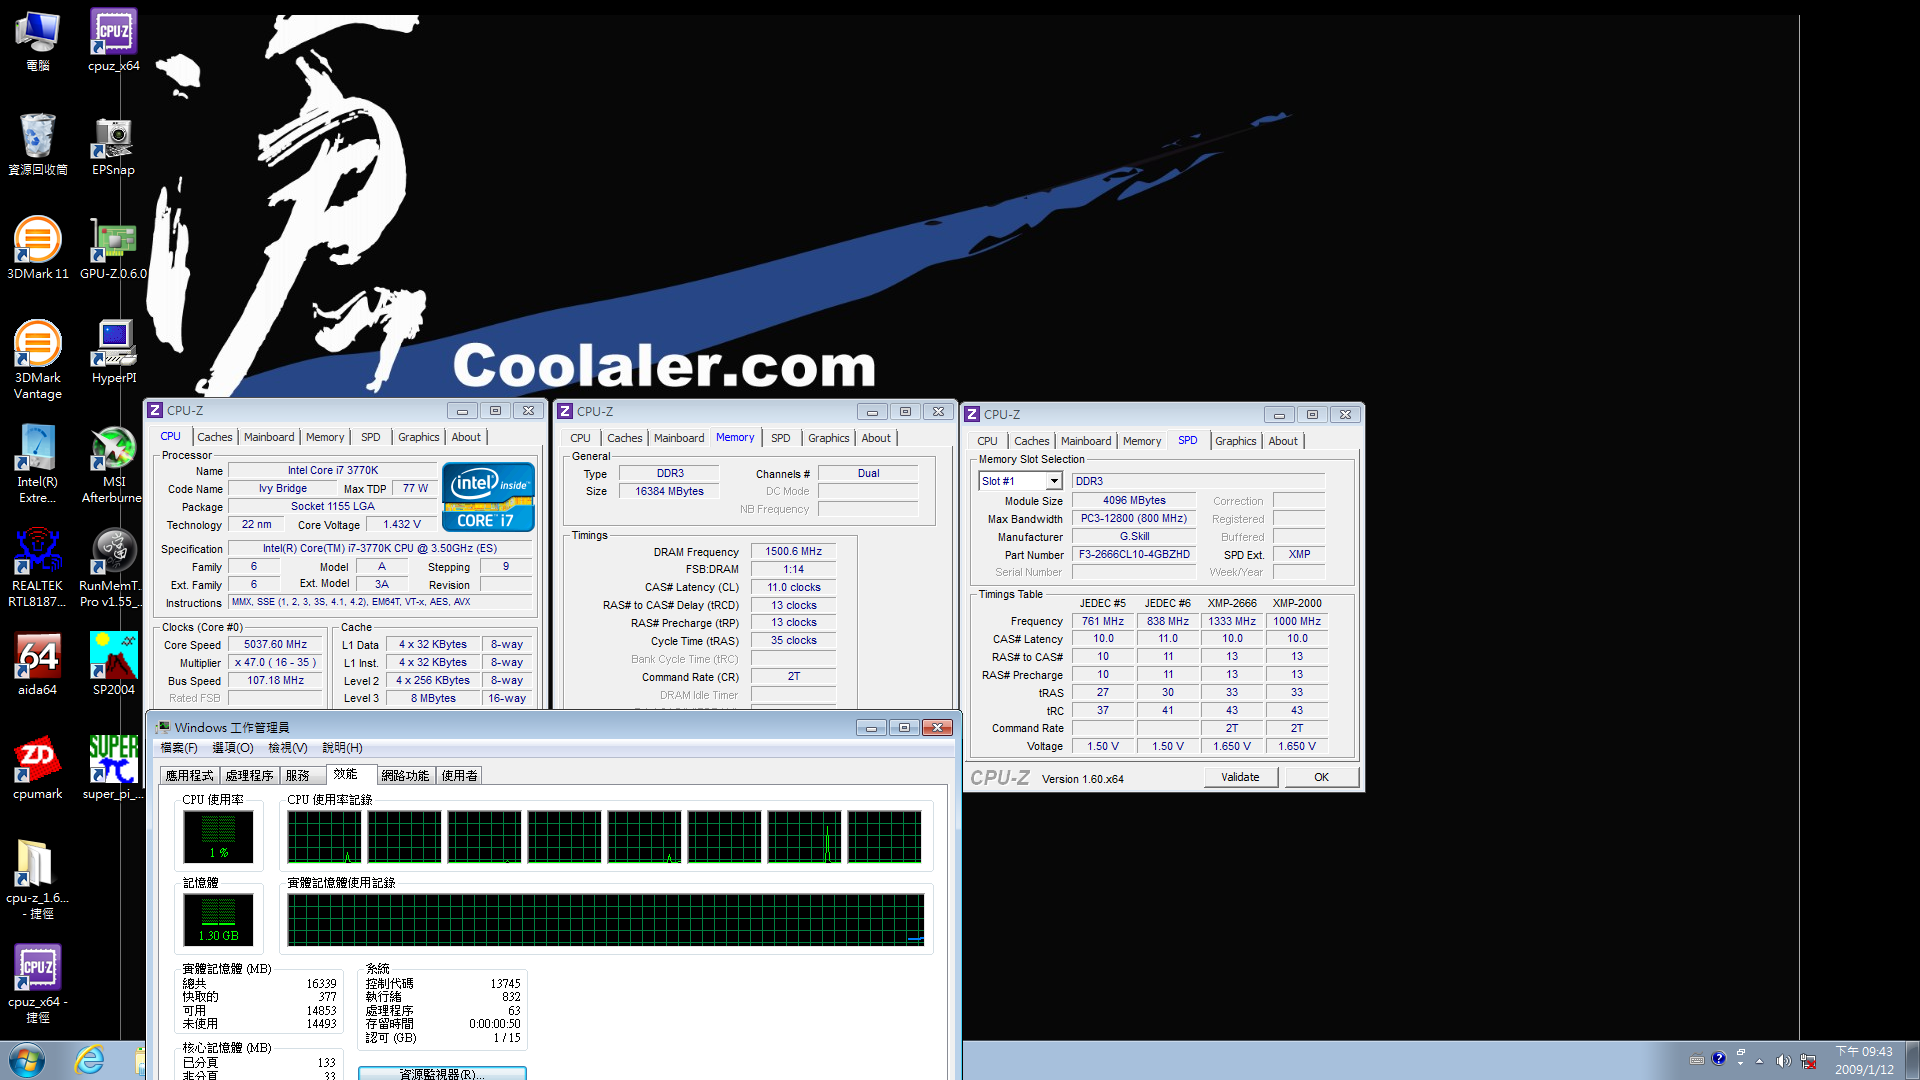The width and height of the screenshot is (1920, 1080).
Task: Open 說明(H) menu in Task Manager
Action: (x=342, y=748)
